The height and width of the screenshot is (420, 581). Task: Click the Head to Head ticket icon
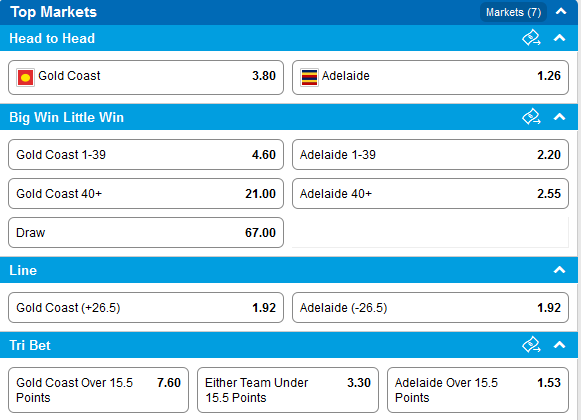(531, 38)
